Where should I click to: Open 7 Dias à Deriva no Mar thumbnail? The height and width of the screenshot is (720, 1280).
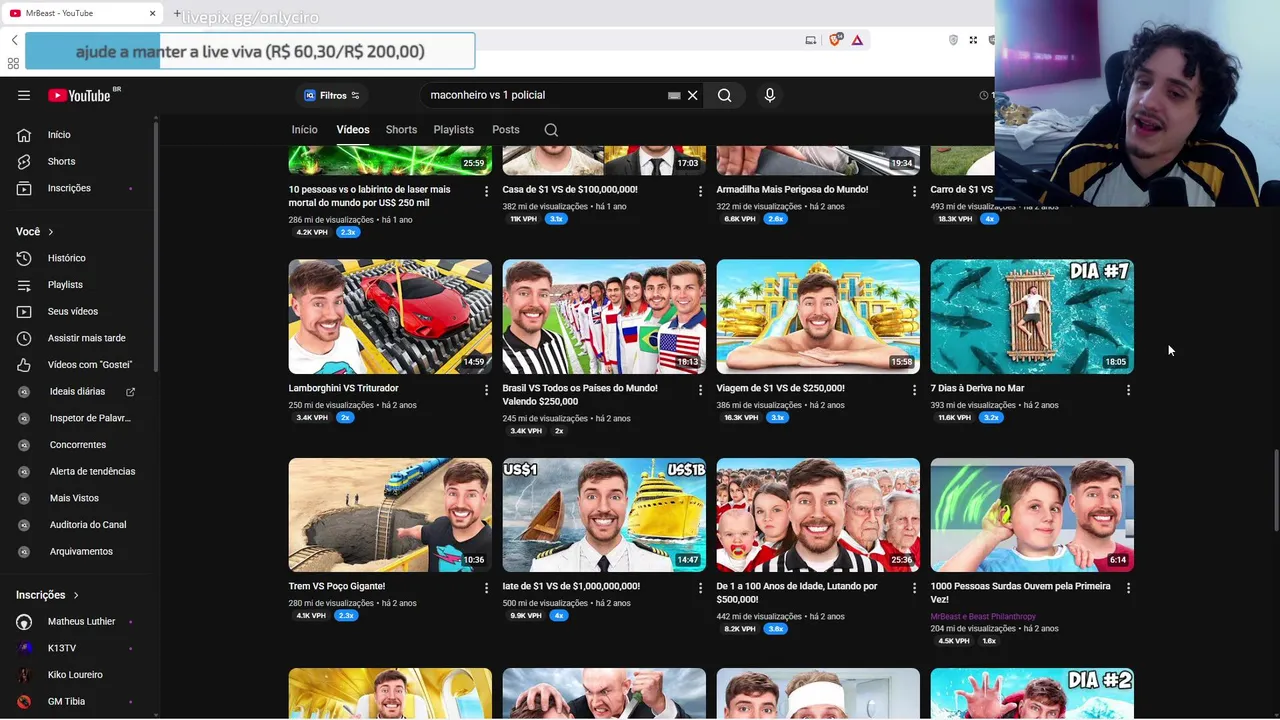pyautogui.click(x=1032, y=316)
